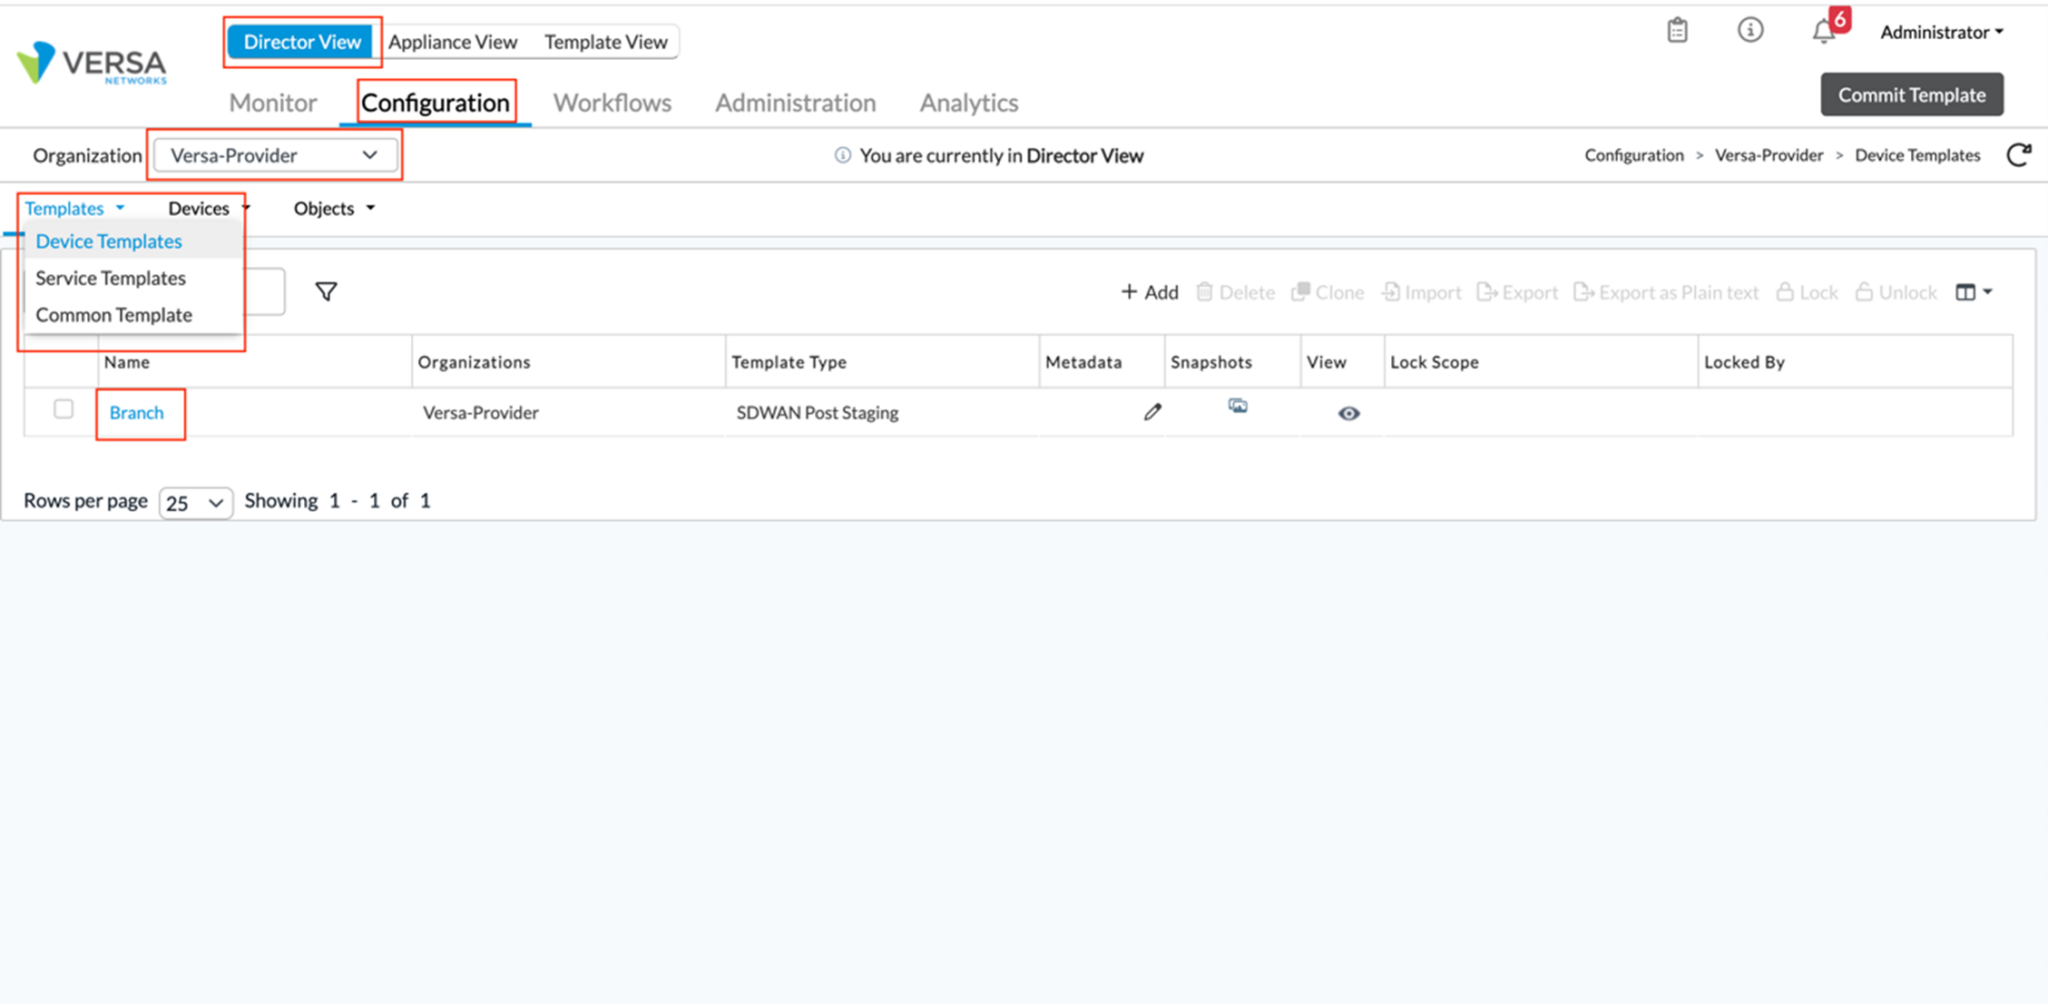Change Rows per page using the 25 dropdown
This screenshot has width=2048, height=1004.
click(x=195, y=502)
